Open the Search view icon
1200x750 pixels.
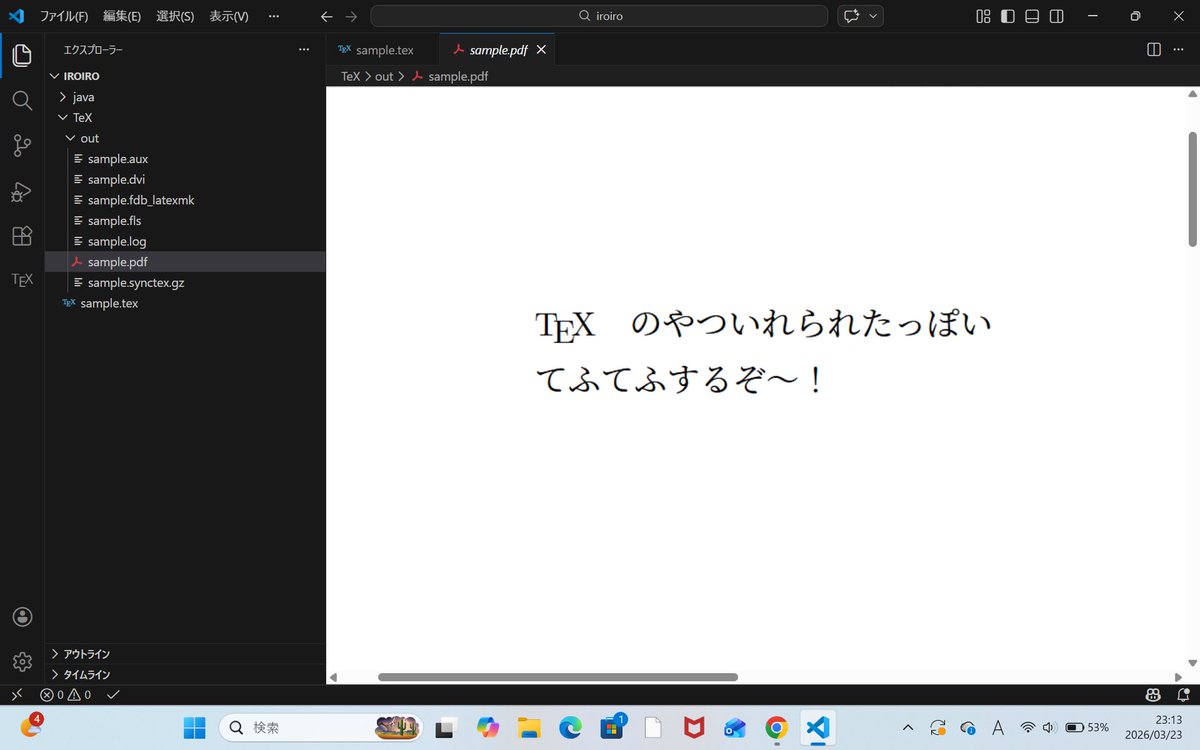click(x=21, y=100)
